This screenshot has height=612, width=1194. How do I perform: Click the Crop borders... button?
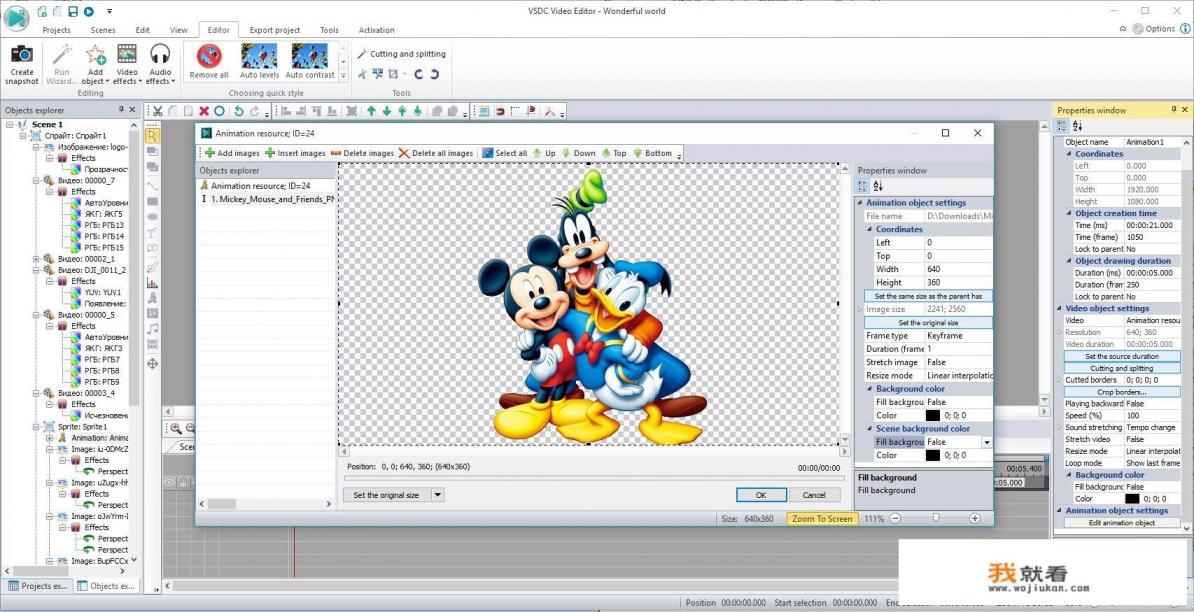pos(1122,391)
